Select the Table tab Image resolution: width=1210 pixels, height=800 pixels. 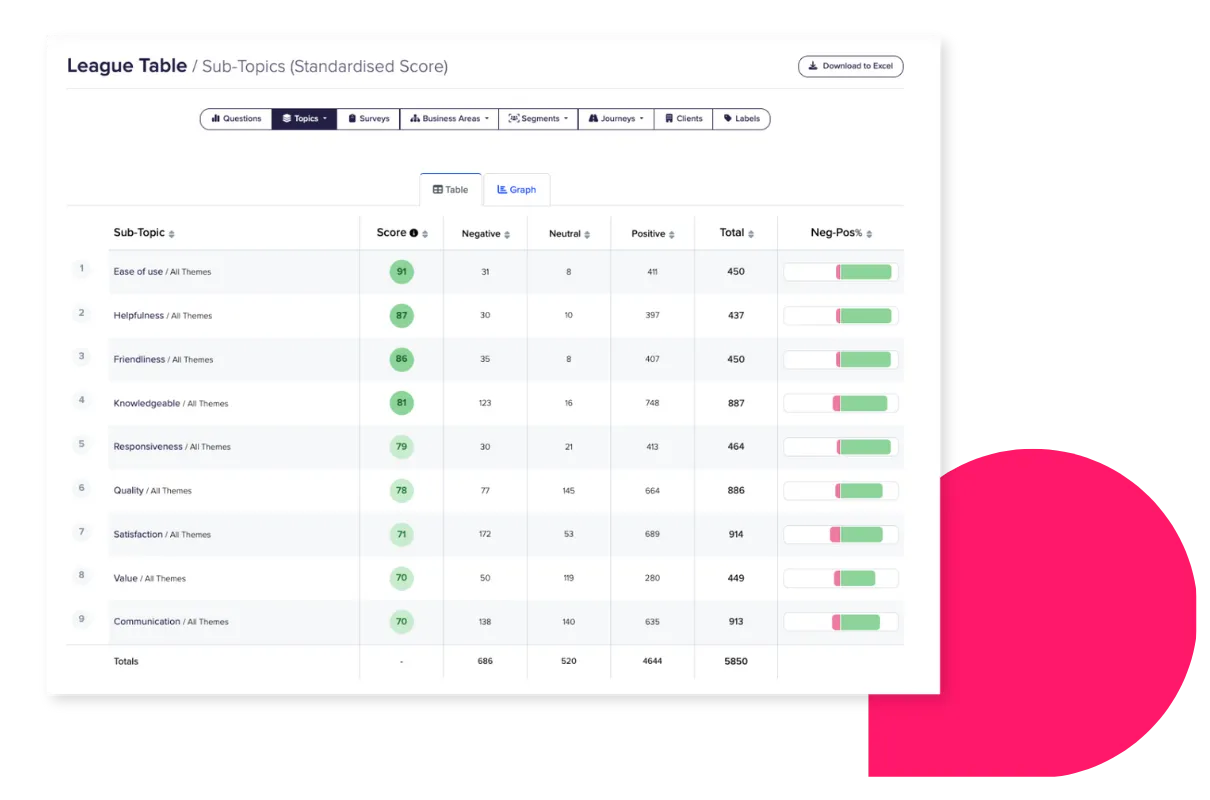coord(450,189)
